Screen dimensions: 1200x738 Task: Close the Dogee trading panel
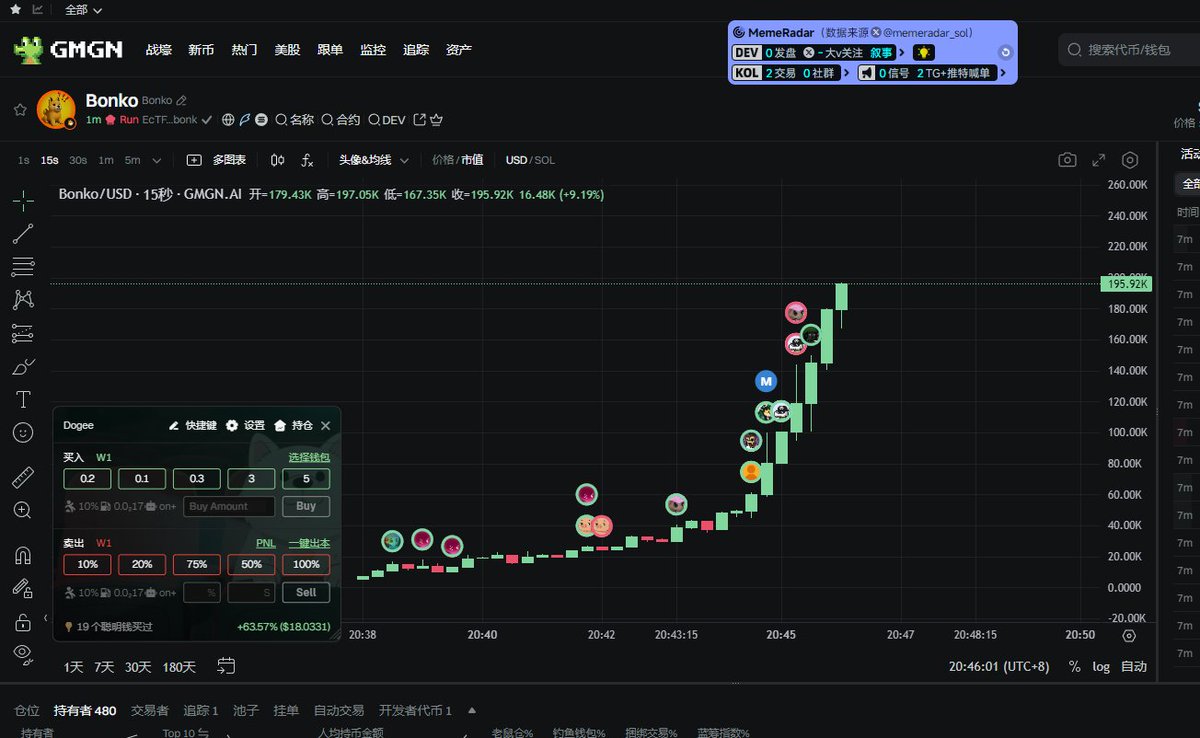325,425
